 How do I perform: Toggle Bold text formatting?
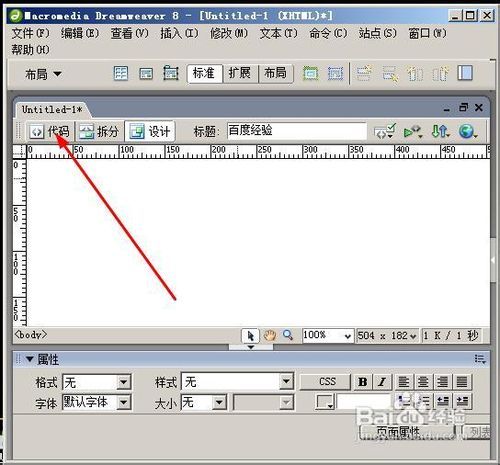363,382
